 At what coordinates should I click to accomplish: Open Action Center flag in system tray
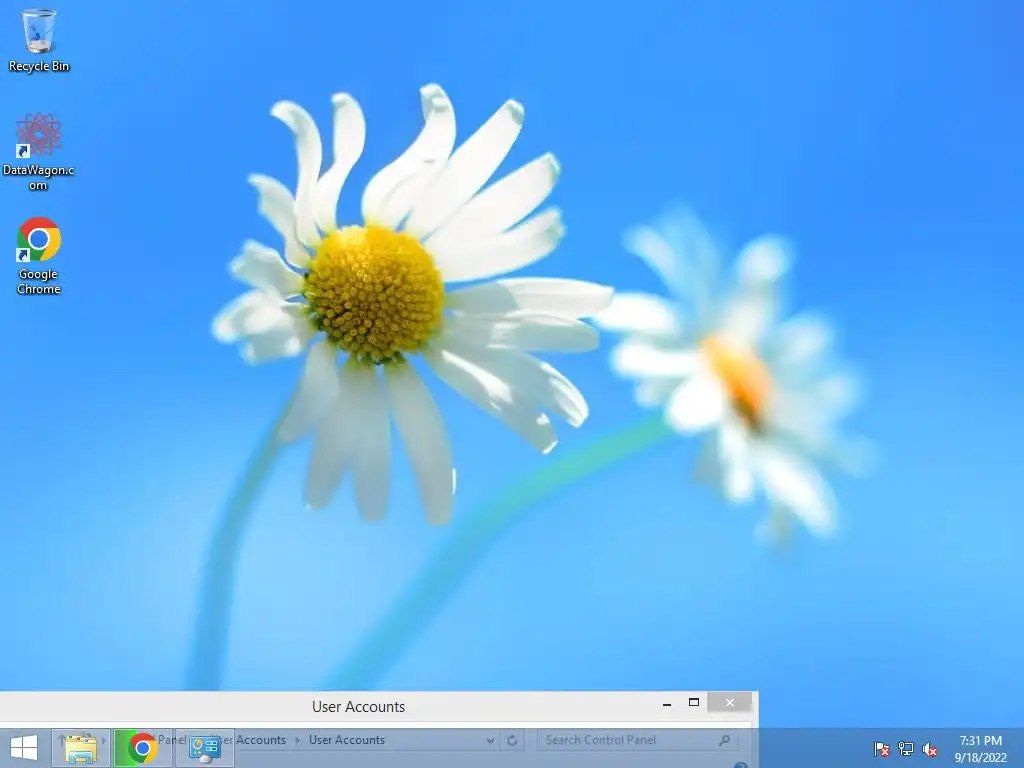pyautogui.click(x=881, y=748)
